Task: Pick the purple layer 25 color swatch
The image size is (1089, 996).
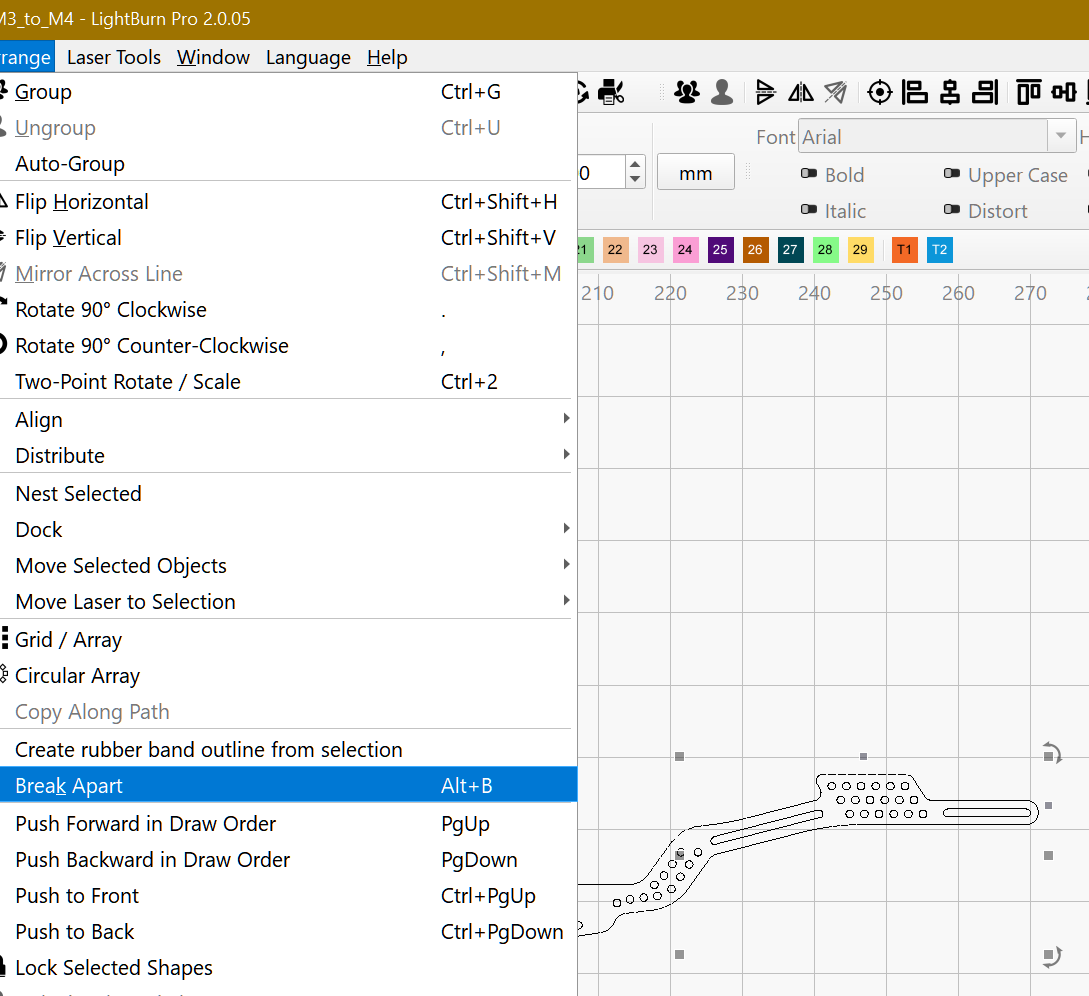Action: [720, 249]
